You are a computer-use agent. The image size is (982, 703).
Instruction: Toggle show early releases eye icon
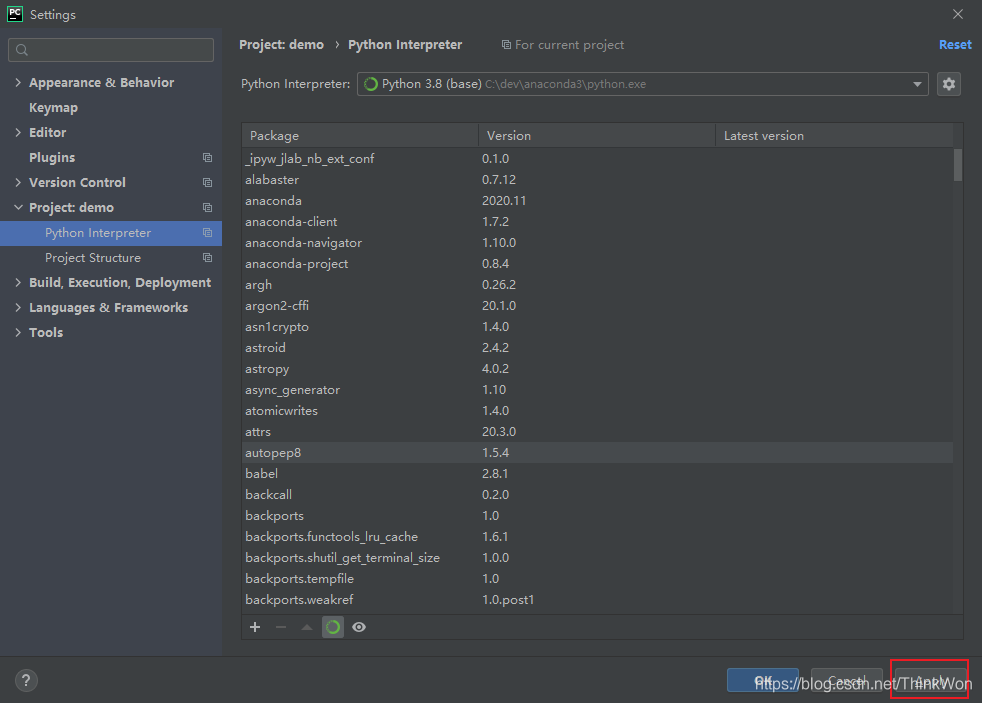click(359, 627)
